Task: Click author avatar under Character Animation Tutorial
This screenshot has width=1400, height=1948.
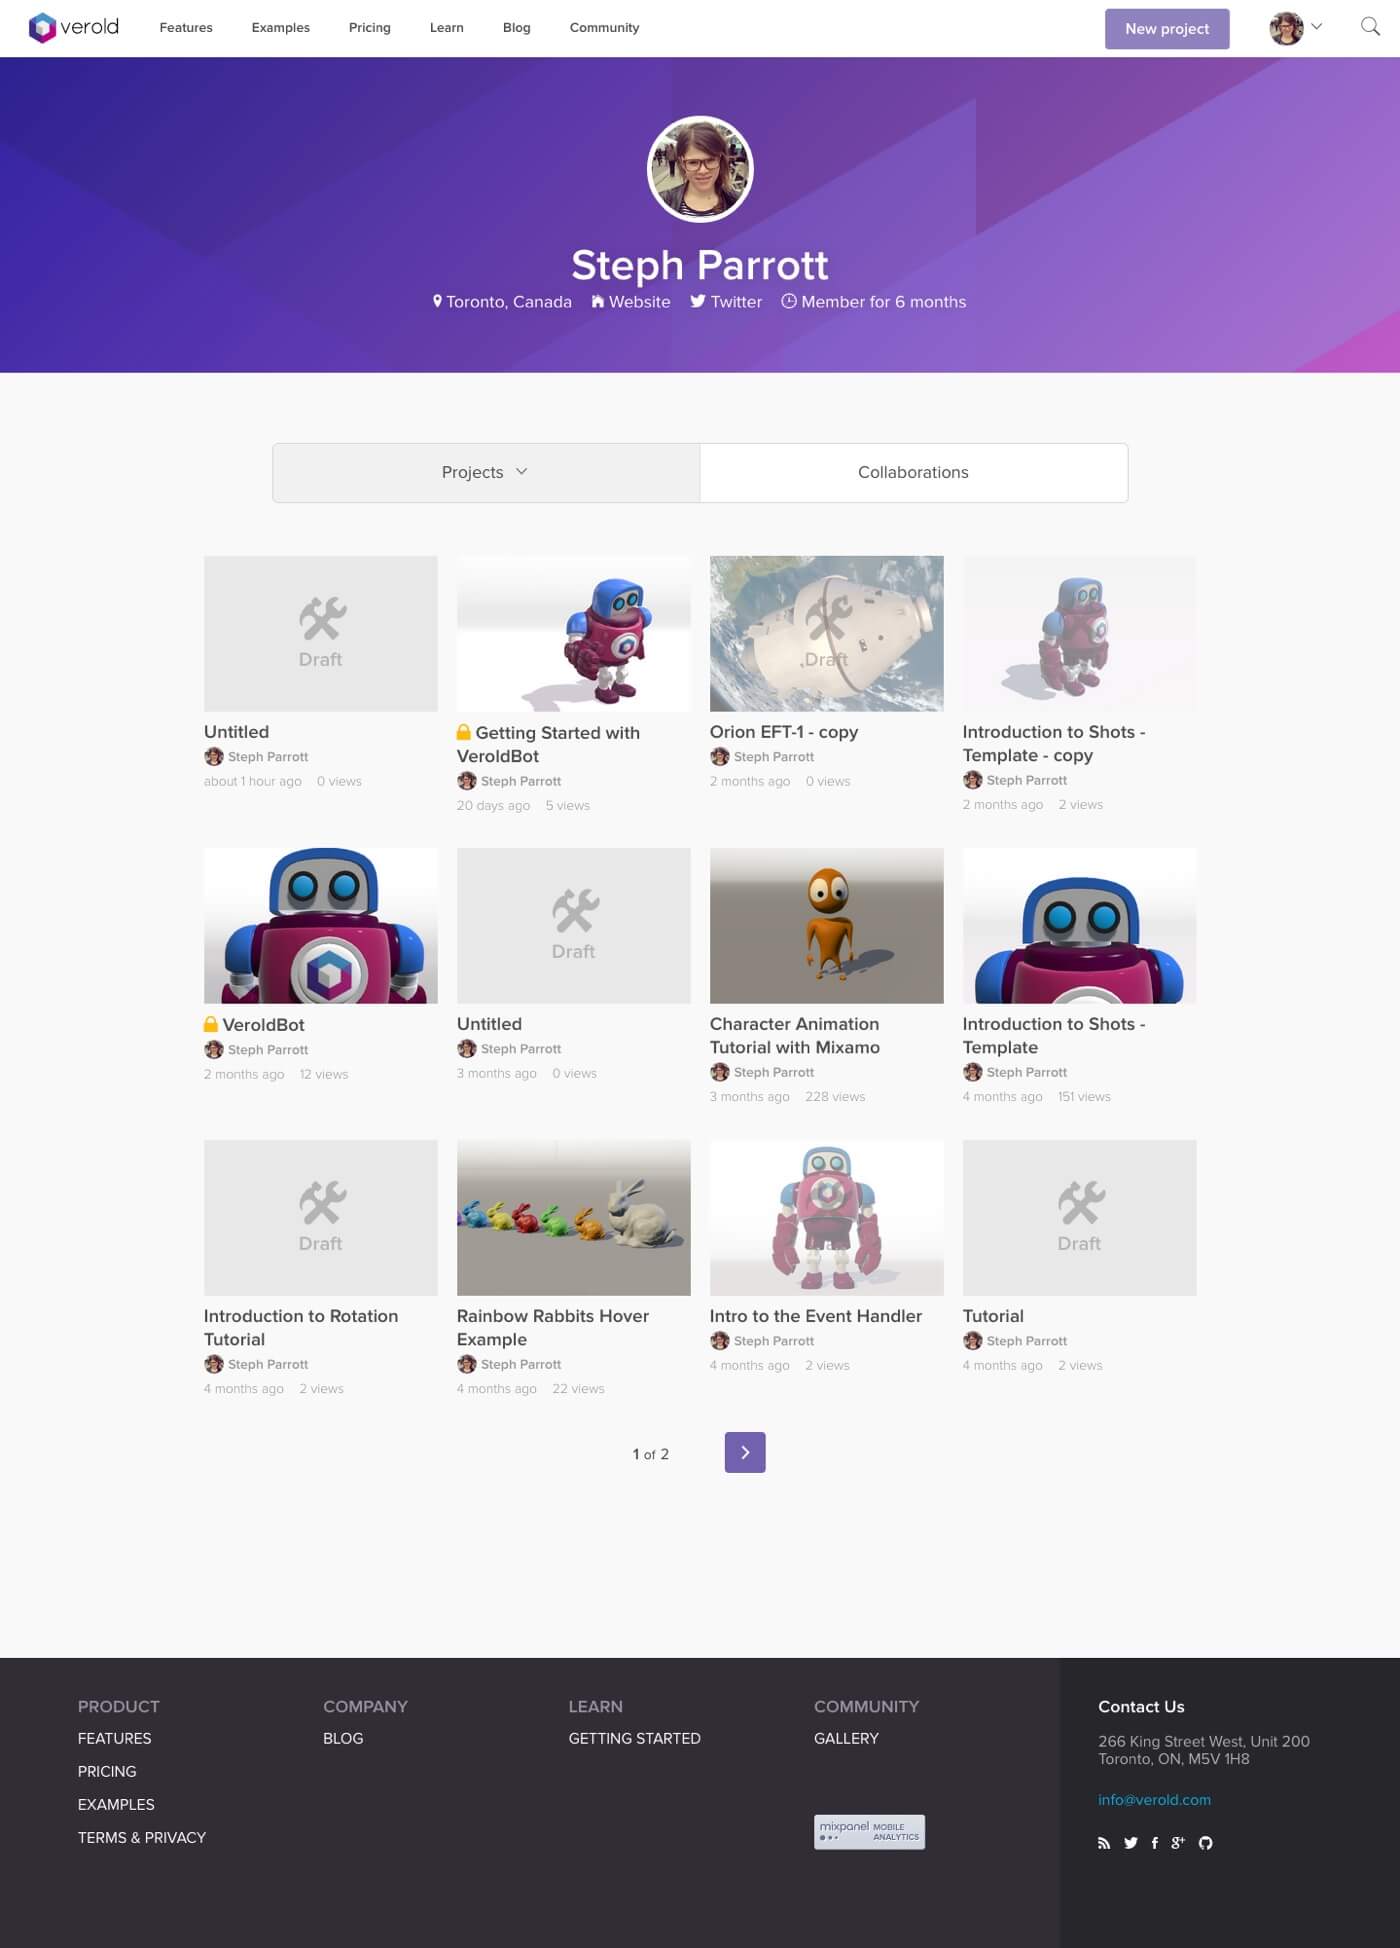Action: click(x=720, y=1072)
